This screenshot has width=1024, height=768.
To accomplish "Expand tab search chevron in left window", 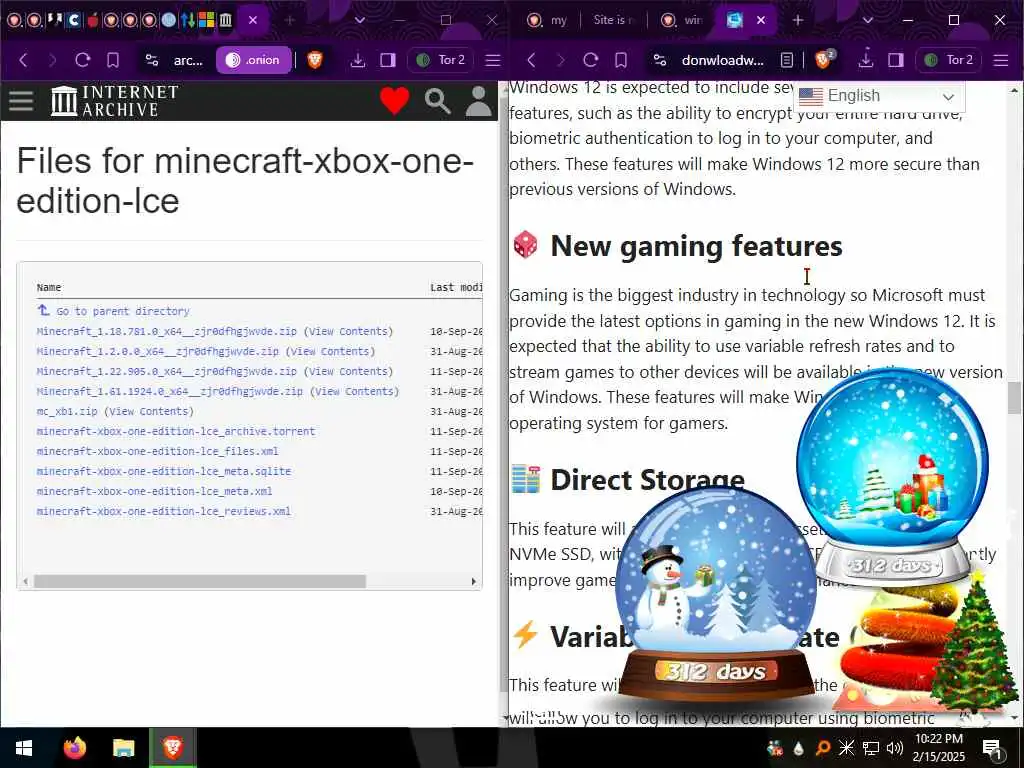I will pos(359,20).
